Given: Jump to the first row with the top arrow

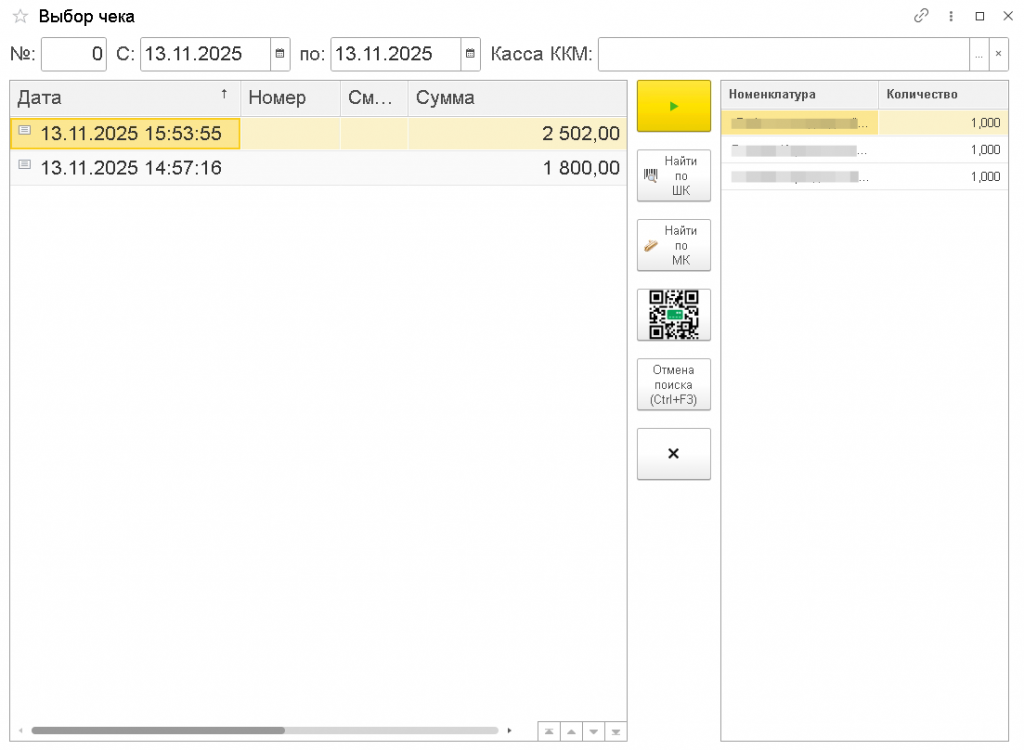Looking at the screenshot, I should coord(549,732).
